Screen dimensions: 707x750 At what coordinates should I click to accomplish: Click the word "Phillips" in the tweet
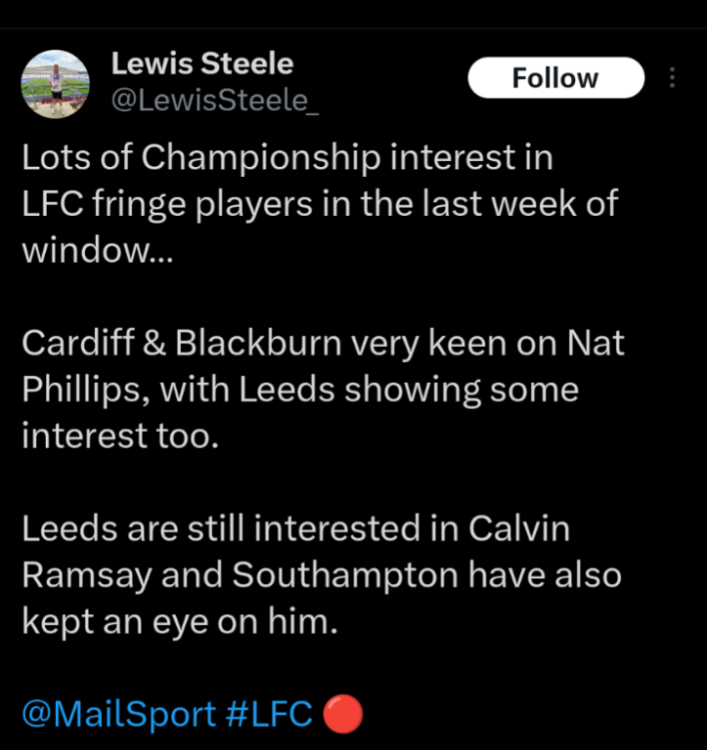click(78, 391)
